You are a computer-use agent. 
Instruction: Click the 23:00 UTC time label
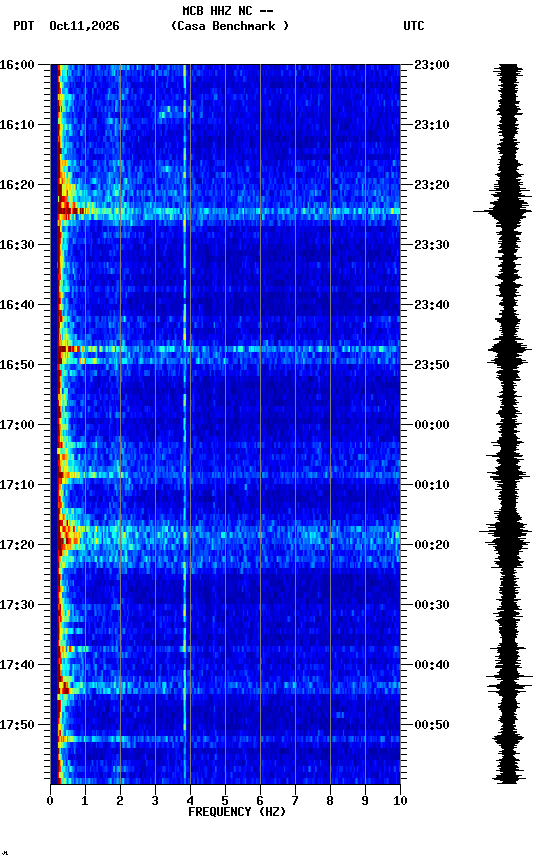coord(432,65)
